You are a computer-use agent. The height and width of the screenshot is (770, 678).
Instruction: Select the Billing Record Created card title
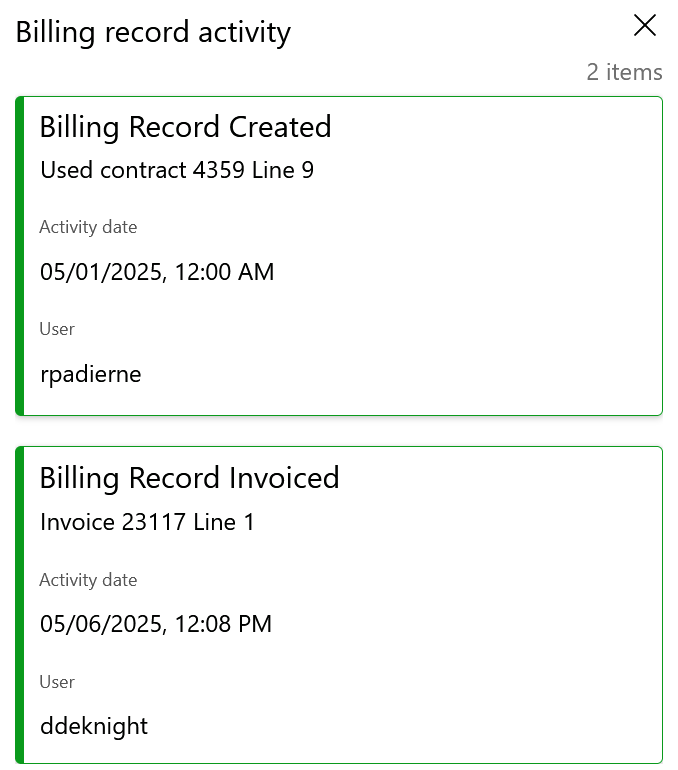click(186, 128)
